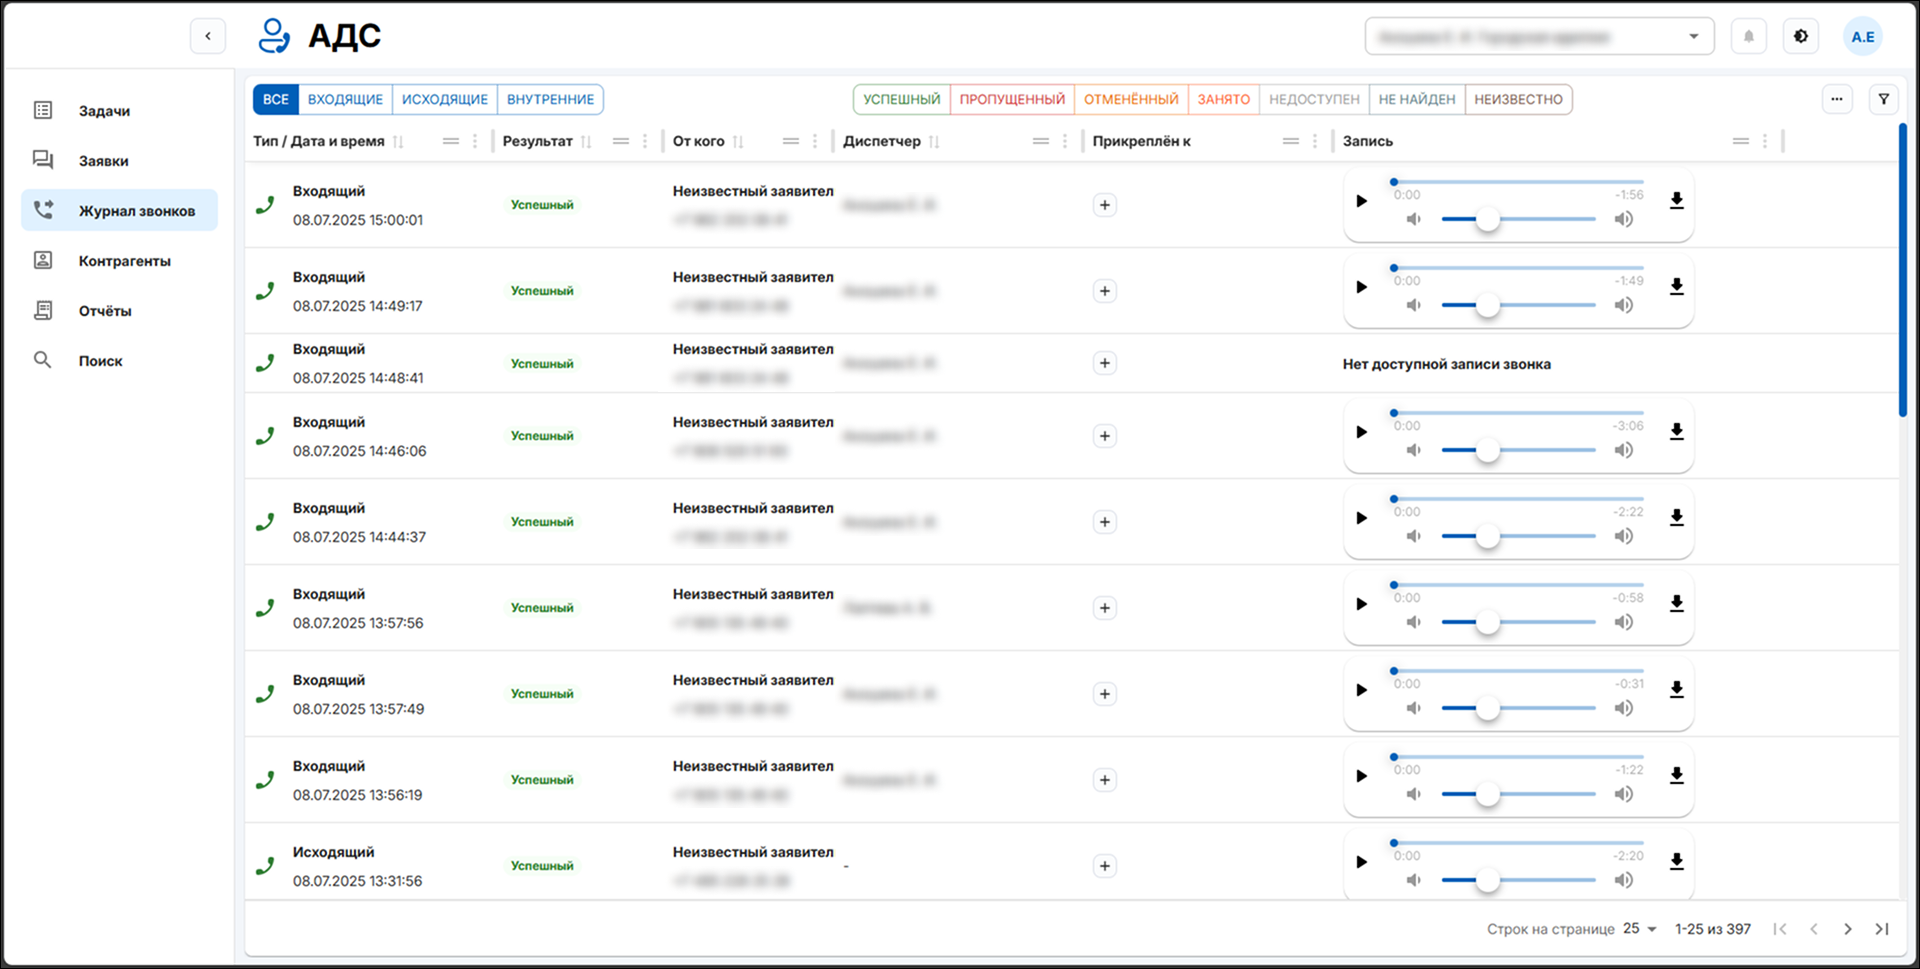Open the Поиск search sidebar item

pos(100,361)
